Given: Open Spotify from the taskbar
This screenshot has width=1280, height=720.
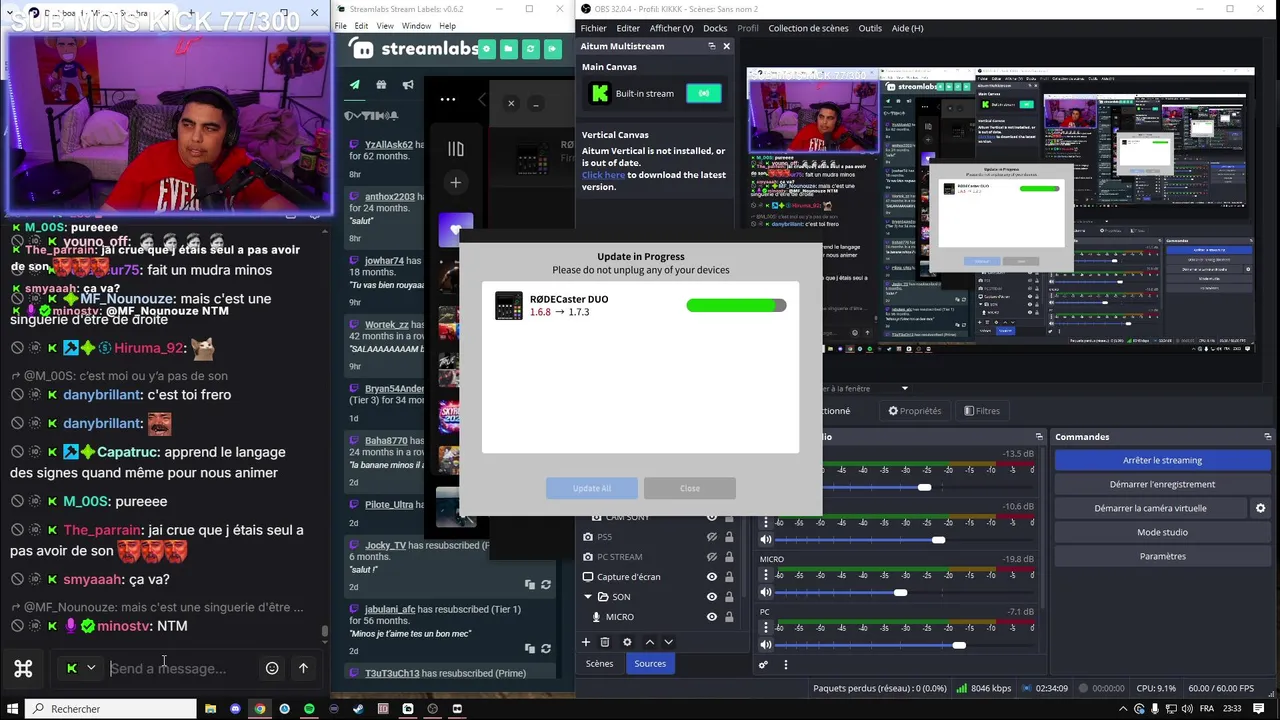Looking at the screenshot, I should (309, 709).
